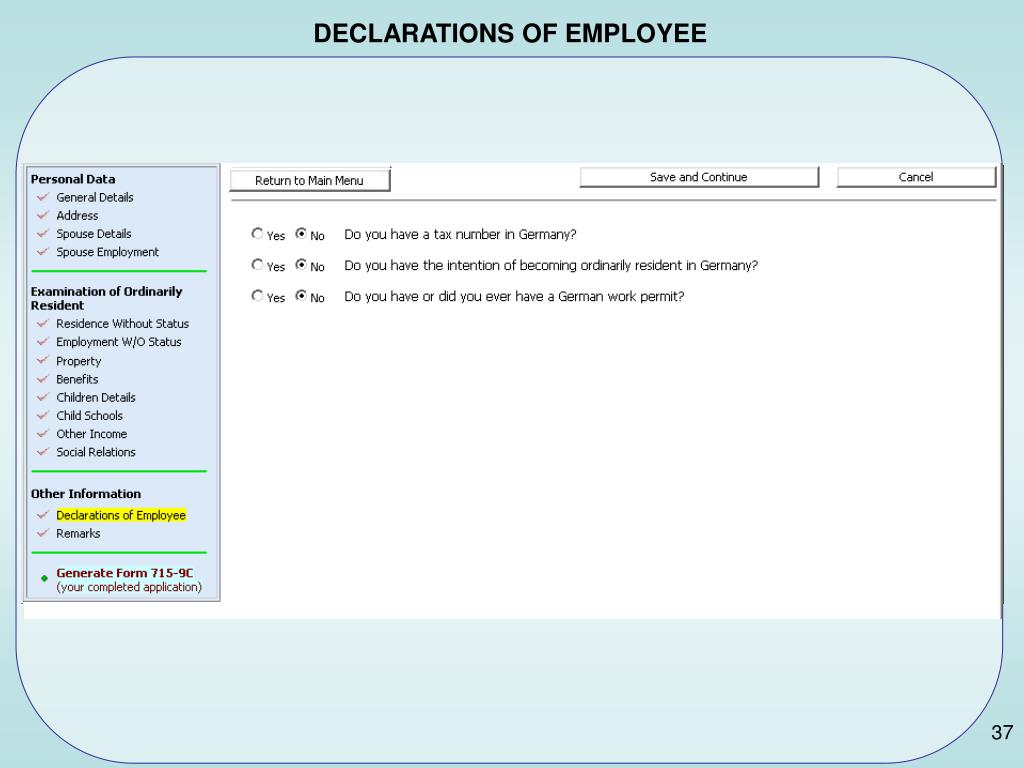Go to Employment W/O Status
This screenshot has width=1024, height=768.
point(119,342)
